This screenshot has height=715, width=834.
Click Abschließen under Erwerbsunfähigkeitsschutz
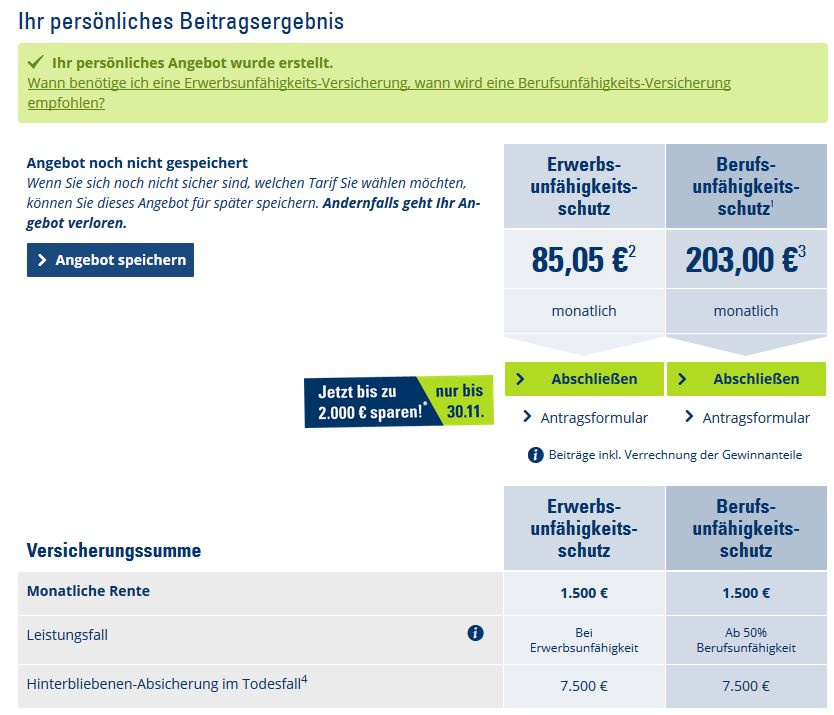(584, 379)
